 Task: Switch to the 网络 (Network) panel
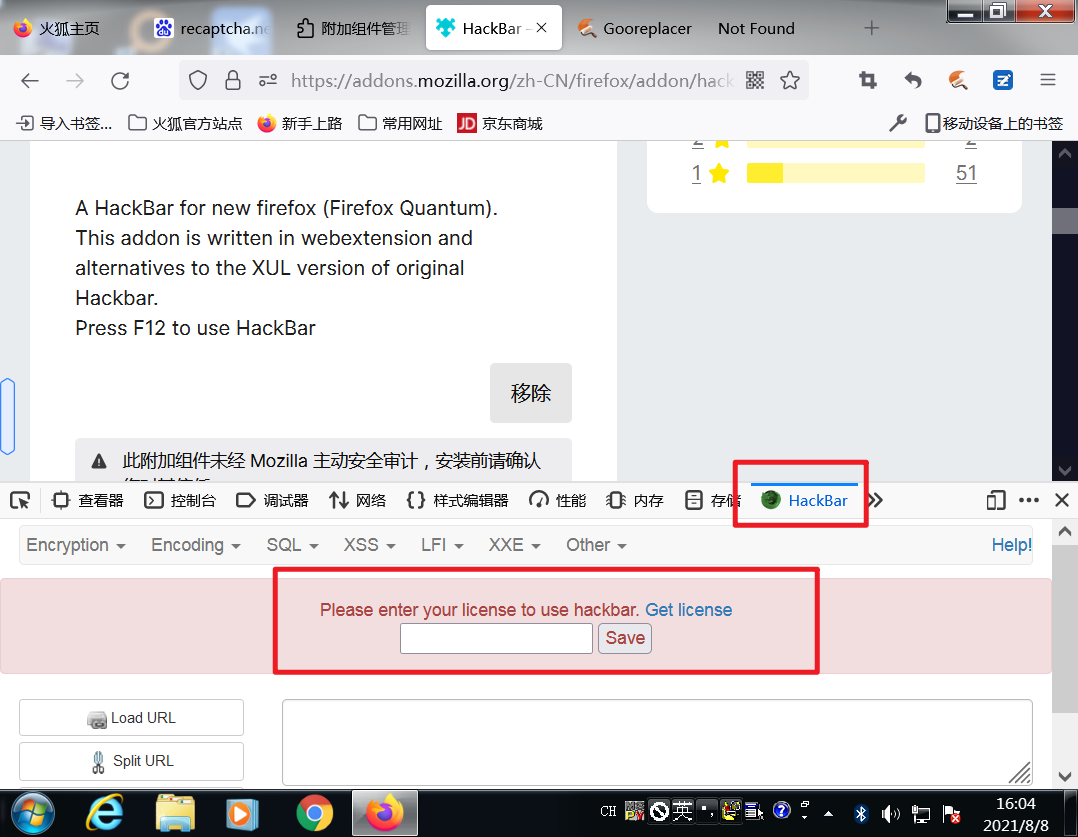(x=356, y=500)
